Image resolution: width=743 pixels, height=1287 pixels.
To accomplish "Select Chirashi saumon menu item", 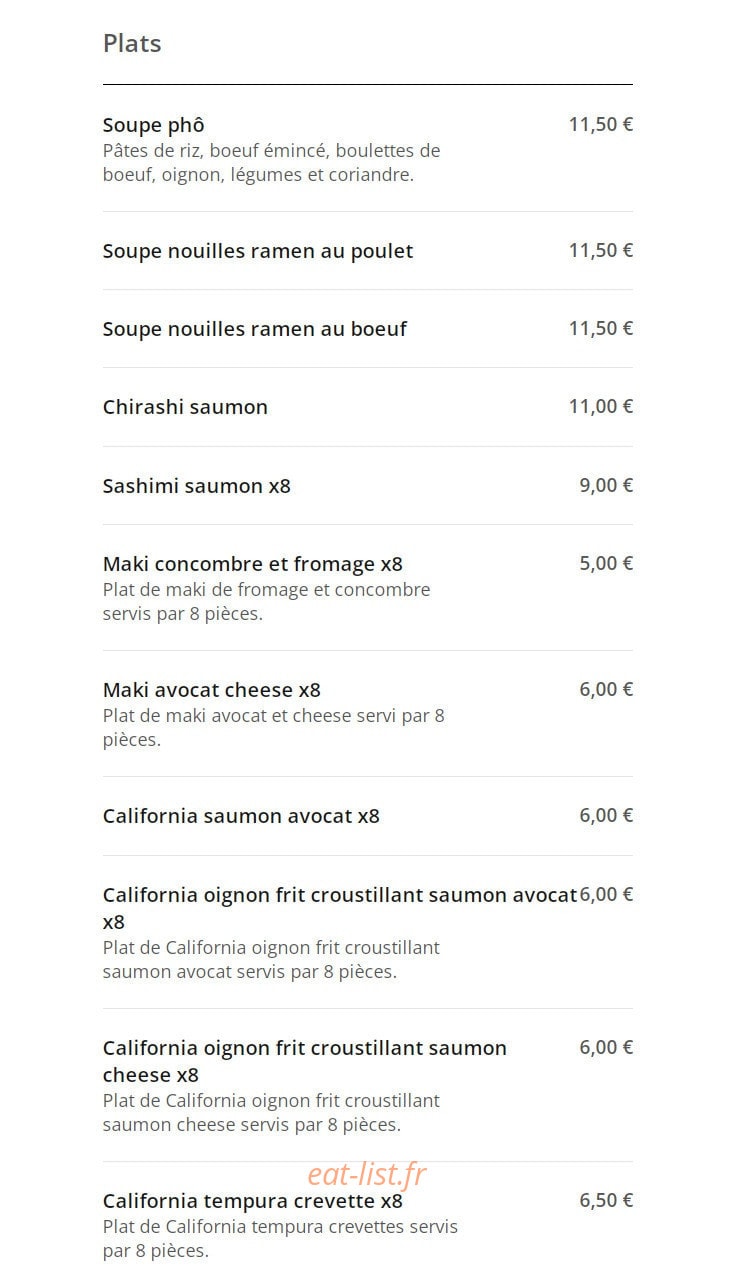I will (185, 407).
